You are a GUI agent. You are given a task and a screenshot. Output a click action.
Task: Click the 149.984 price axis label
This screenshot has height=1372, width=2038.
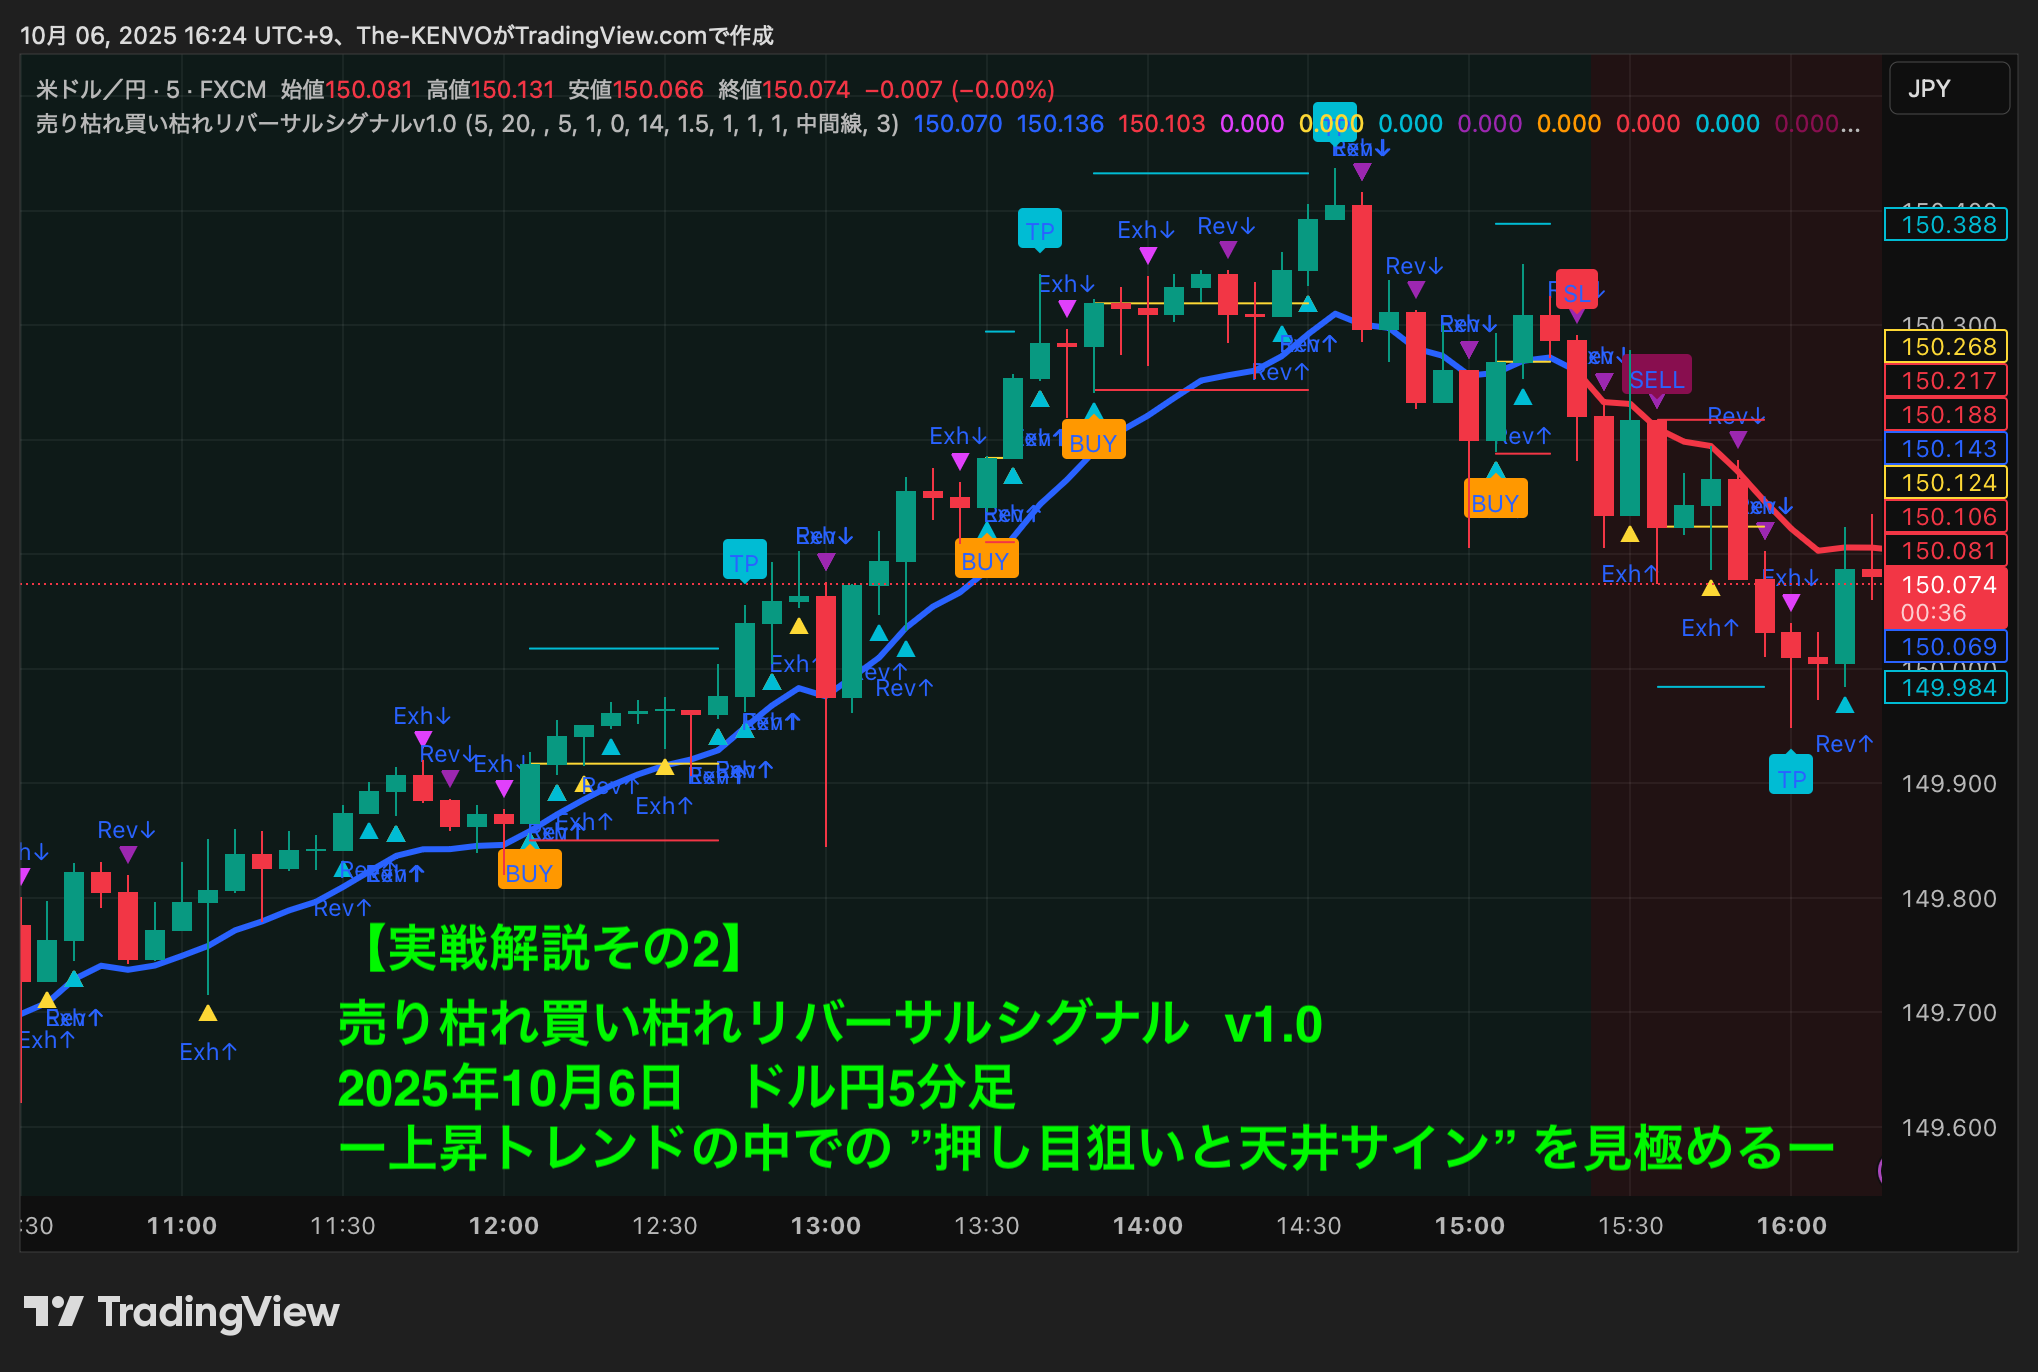(x=1948, y=688)
